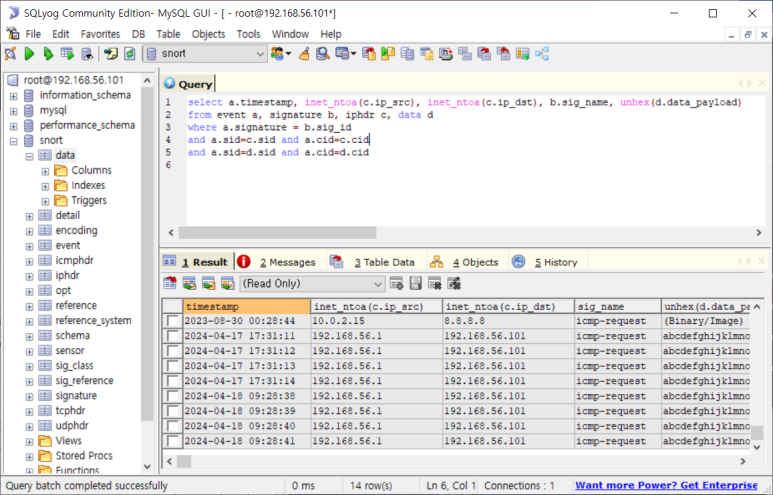Click the inet_ntoa(c.ip_src) column header

pyautogui.click(x=376, y=306)
